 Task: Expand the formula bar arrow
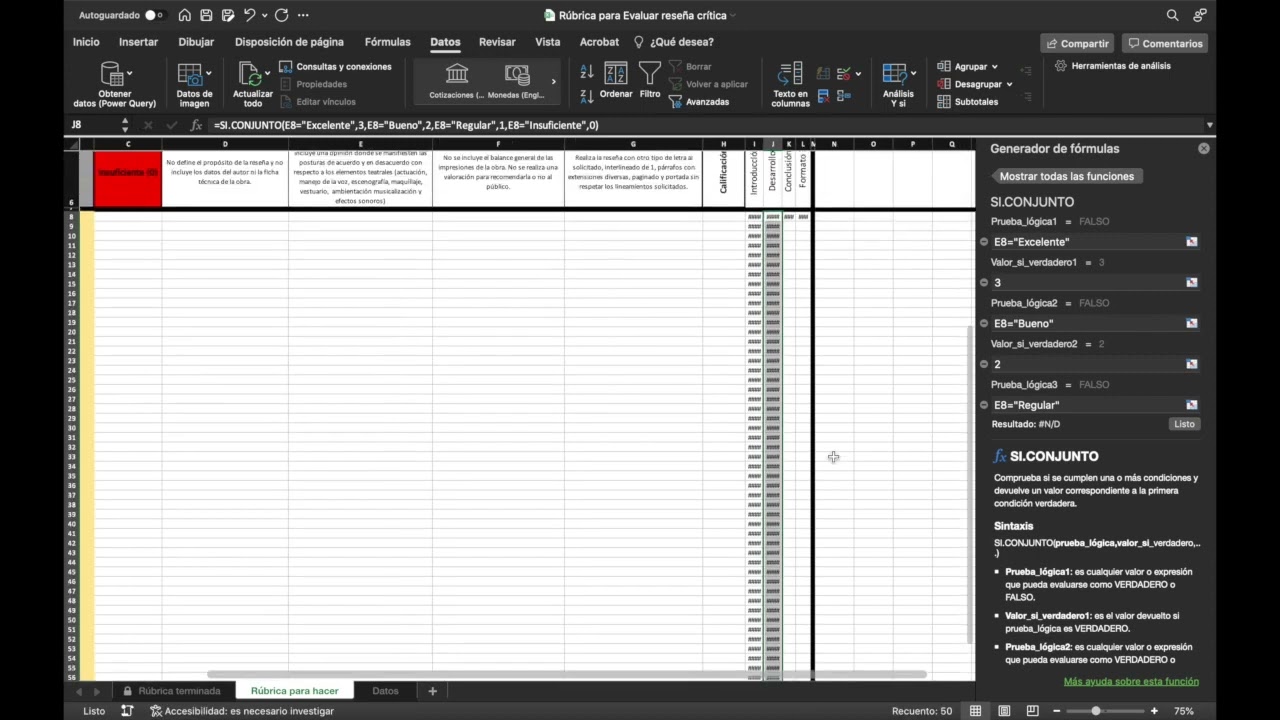pyautogui.click(x=1210, y=125)
